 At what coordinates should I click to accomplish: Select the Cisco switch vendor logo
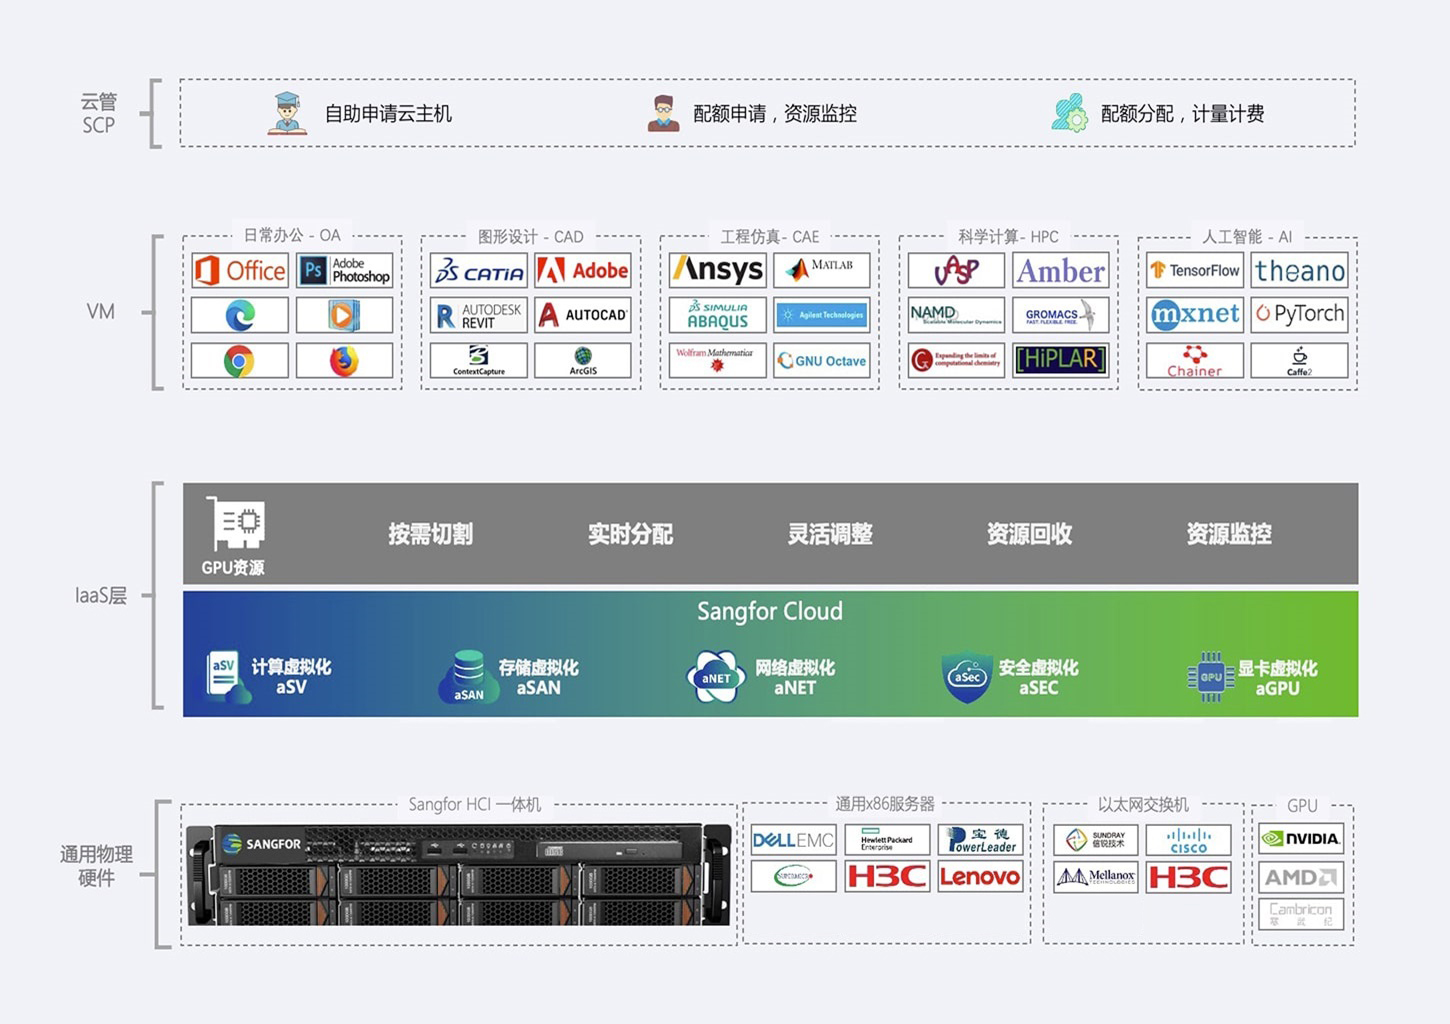1188,840
